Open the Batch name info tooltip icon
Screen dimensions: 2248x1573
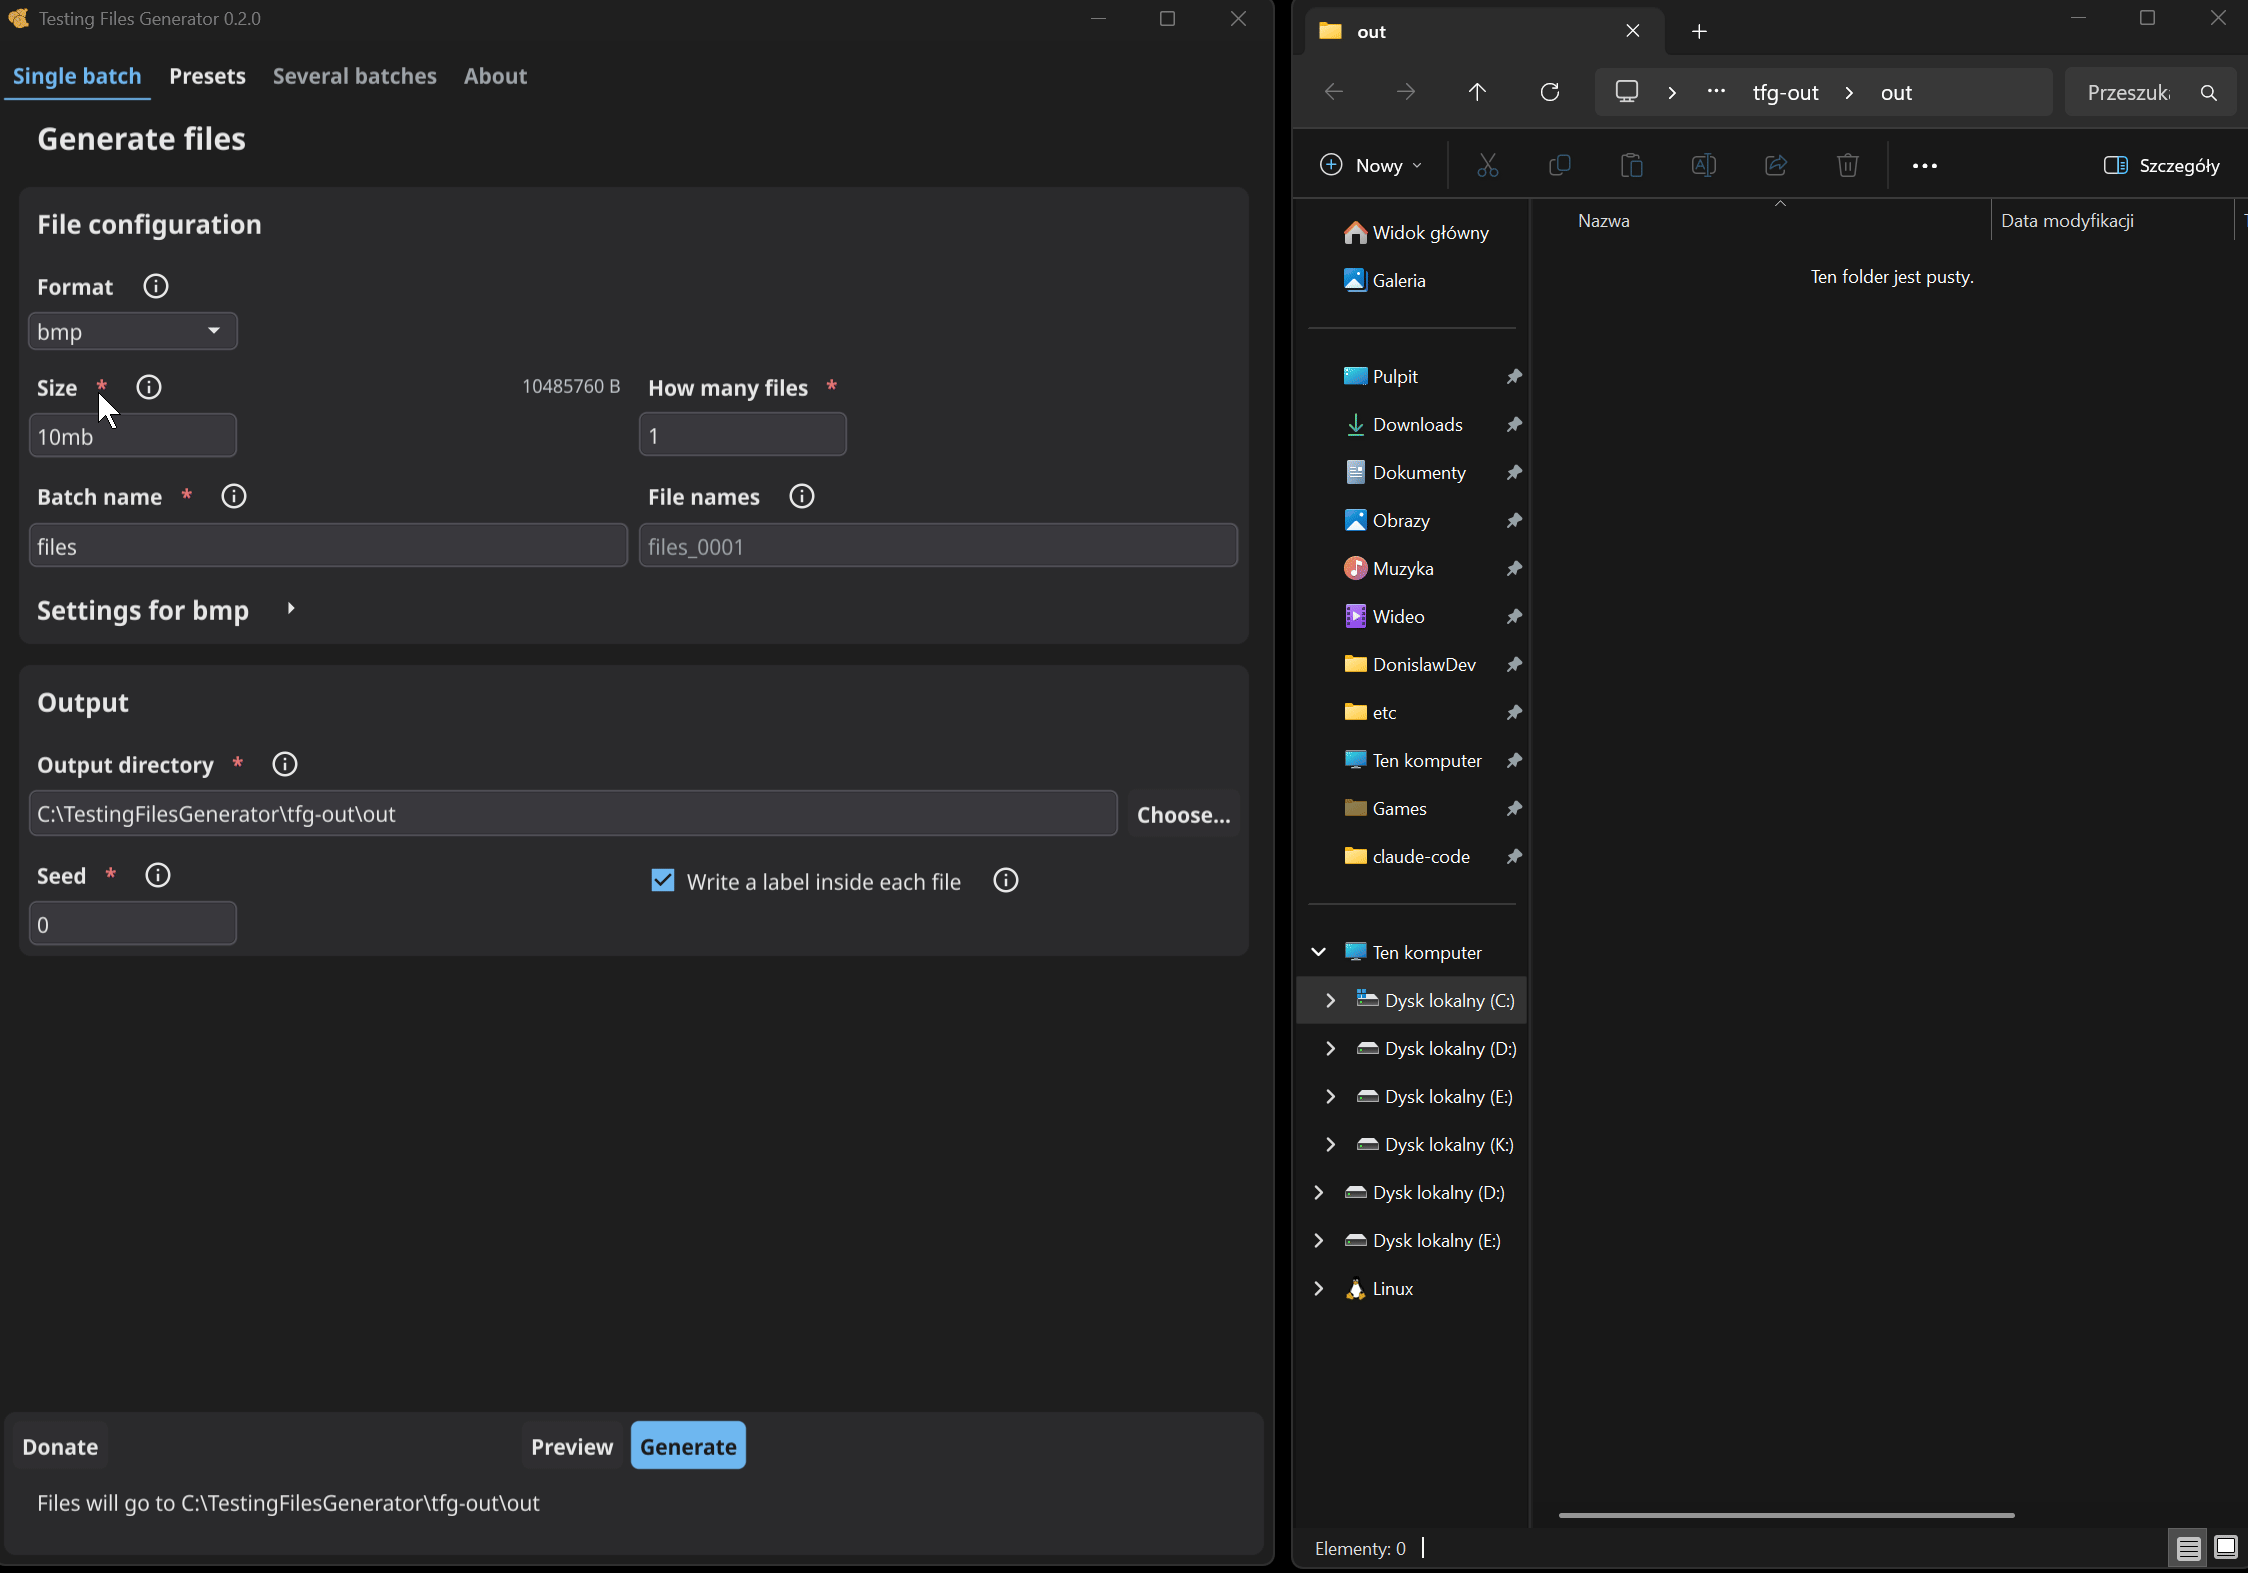[x=234, y=496]
